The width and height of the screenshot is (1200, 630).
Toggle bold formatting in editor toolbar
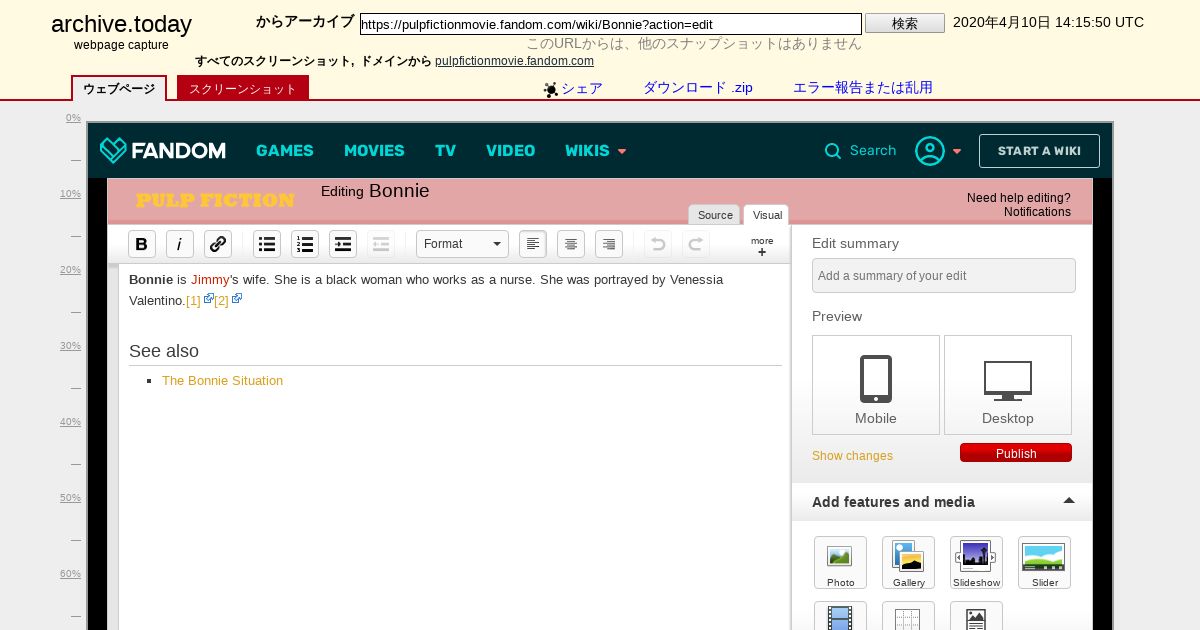(142, 244)
